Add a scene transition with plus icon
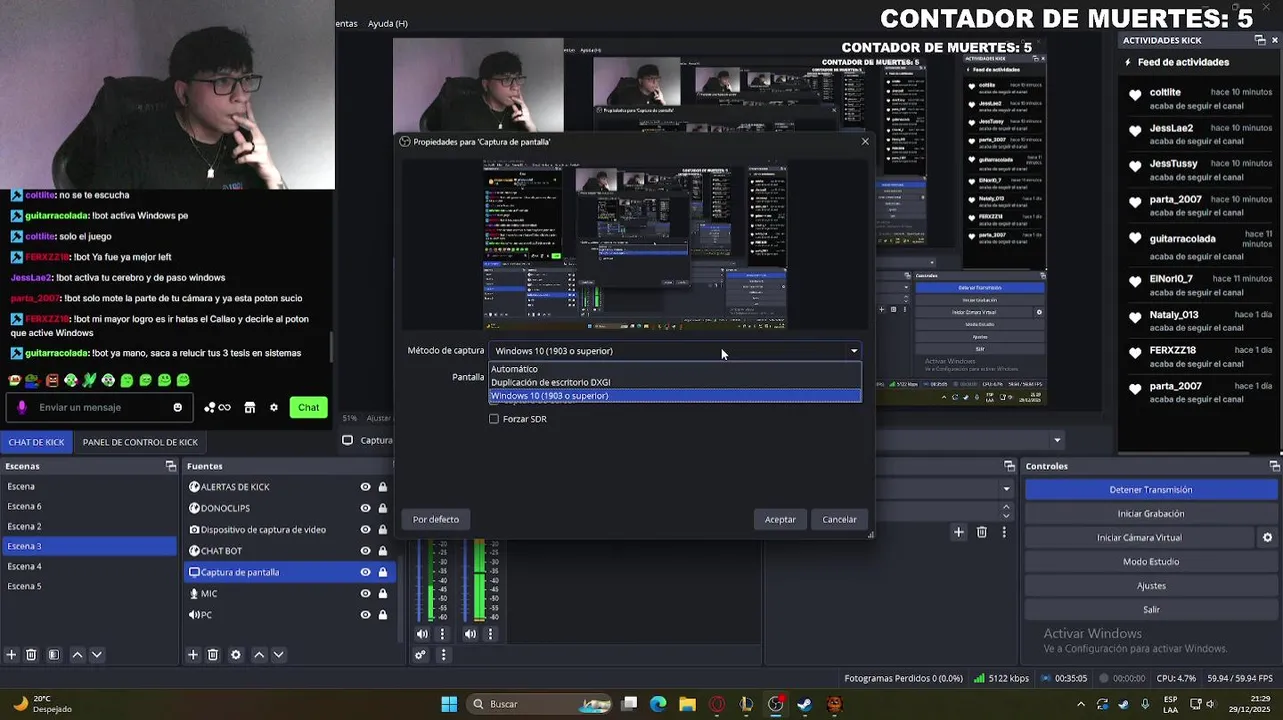 tap(958, 532)
